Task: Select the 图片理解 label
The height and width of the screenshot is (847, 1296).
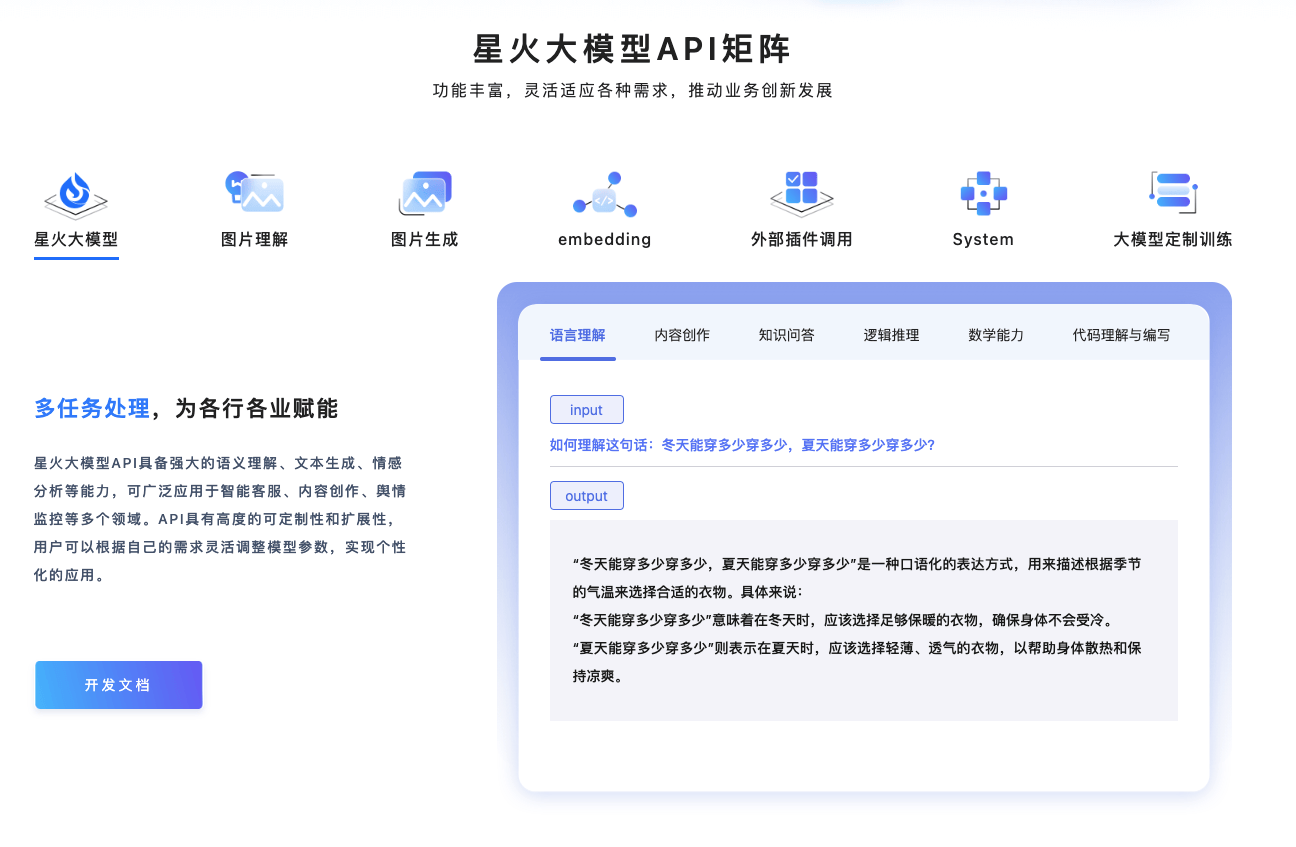Action: (x=254, y=240)
